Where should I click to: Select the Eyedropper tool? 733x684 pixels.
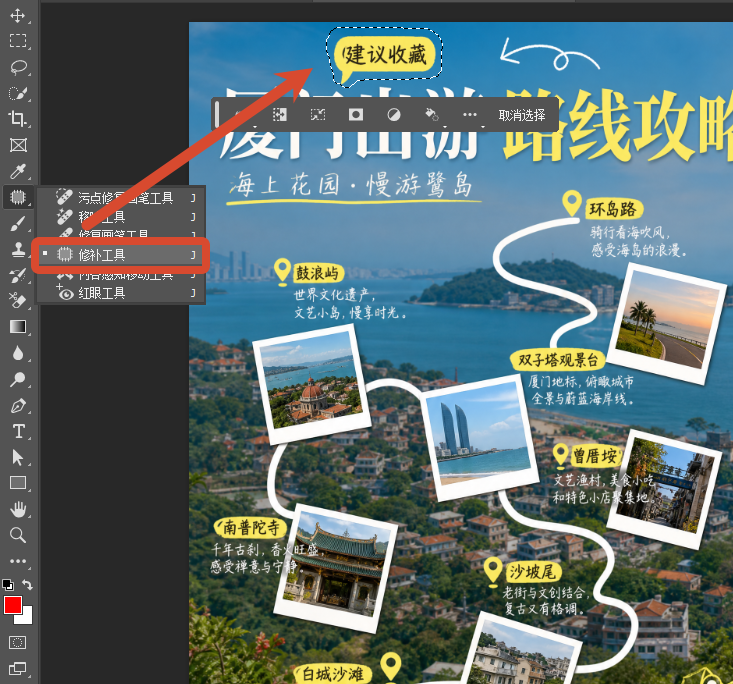click(18, 172)
